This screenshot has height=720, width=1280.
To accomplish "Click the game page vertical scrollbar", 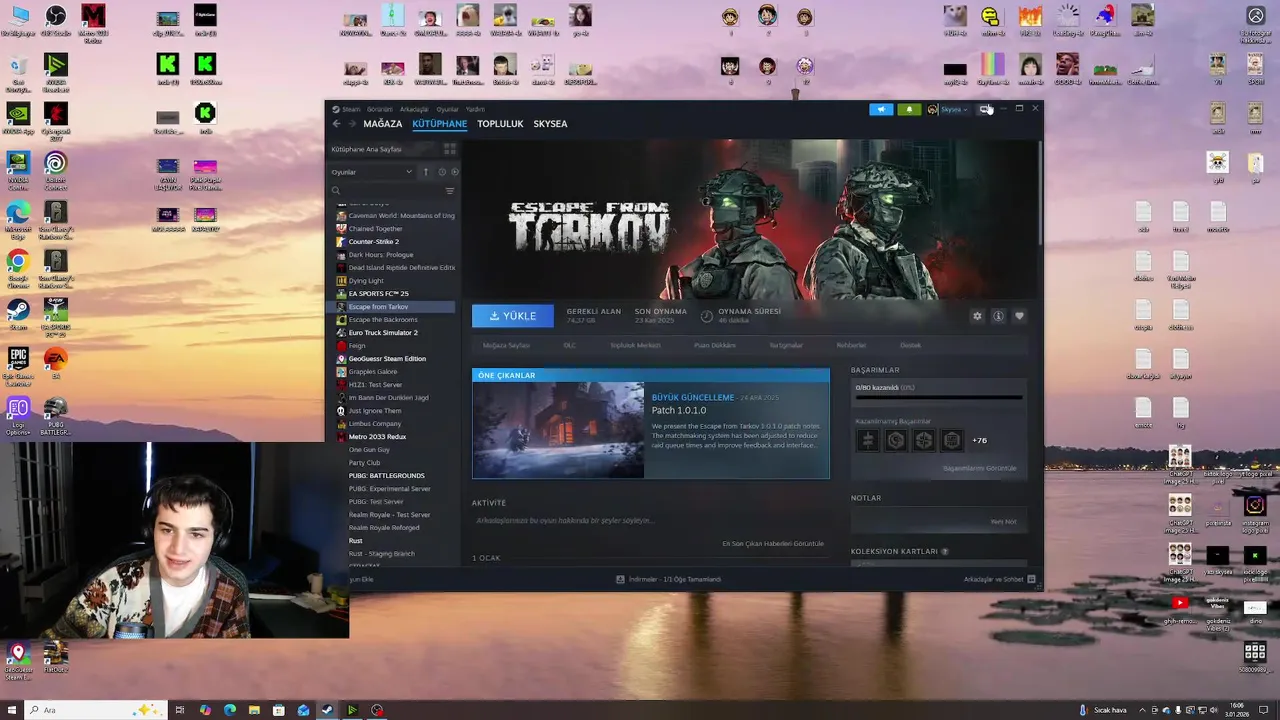I will click(x=1040, y=192).
